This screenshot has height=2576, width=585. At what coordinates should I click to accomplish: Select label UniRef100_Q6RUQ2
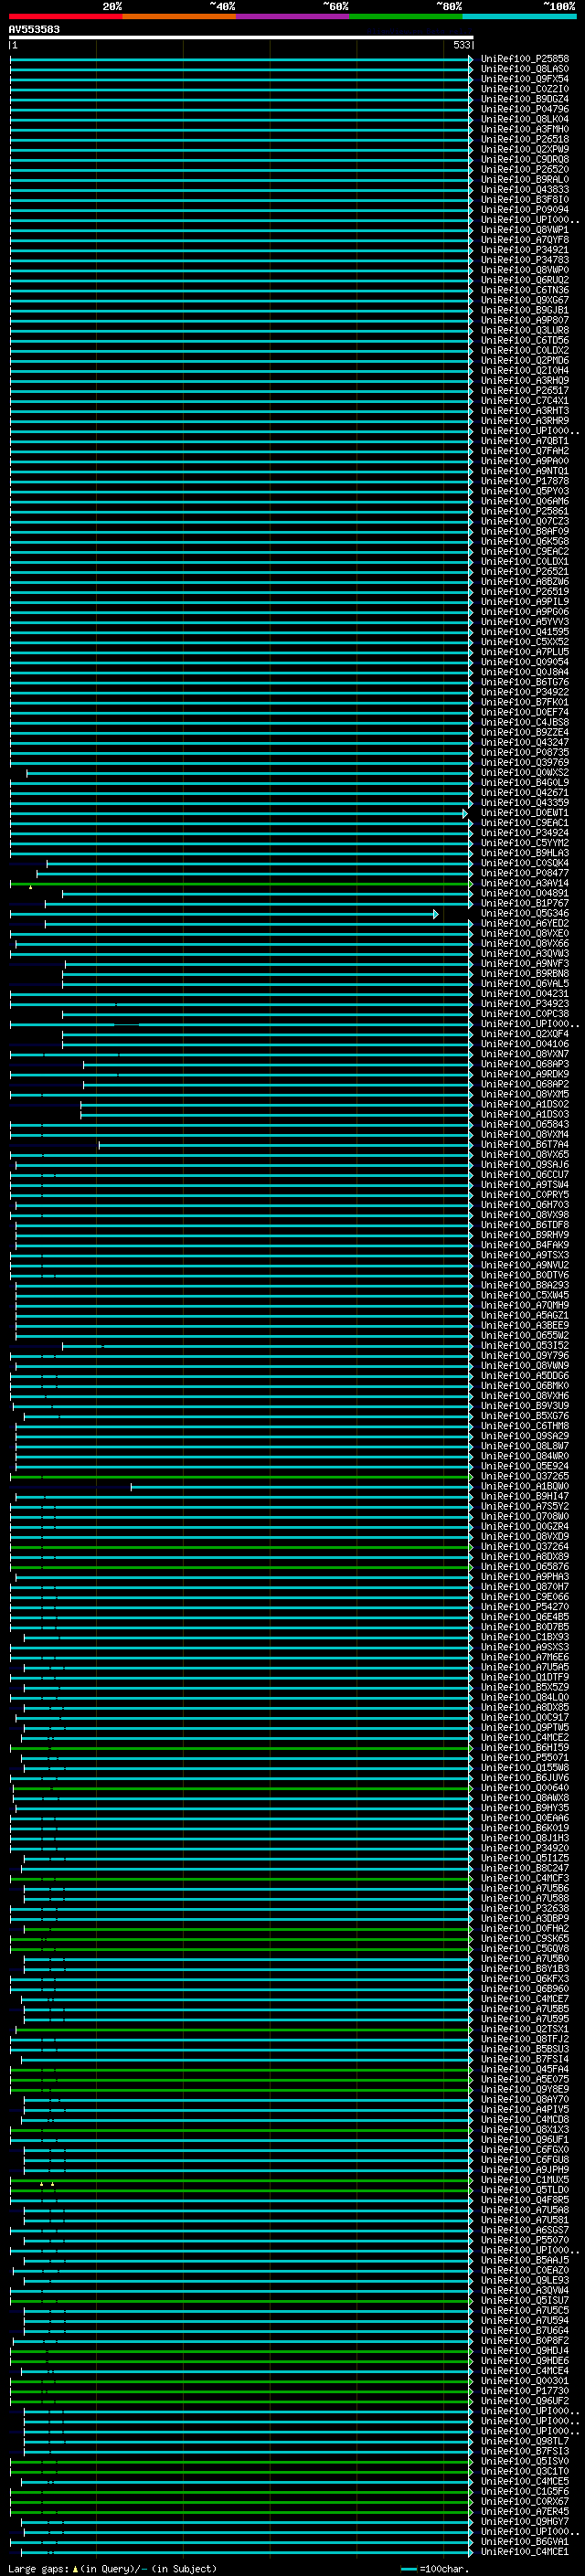[524, 280]
